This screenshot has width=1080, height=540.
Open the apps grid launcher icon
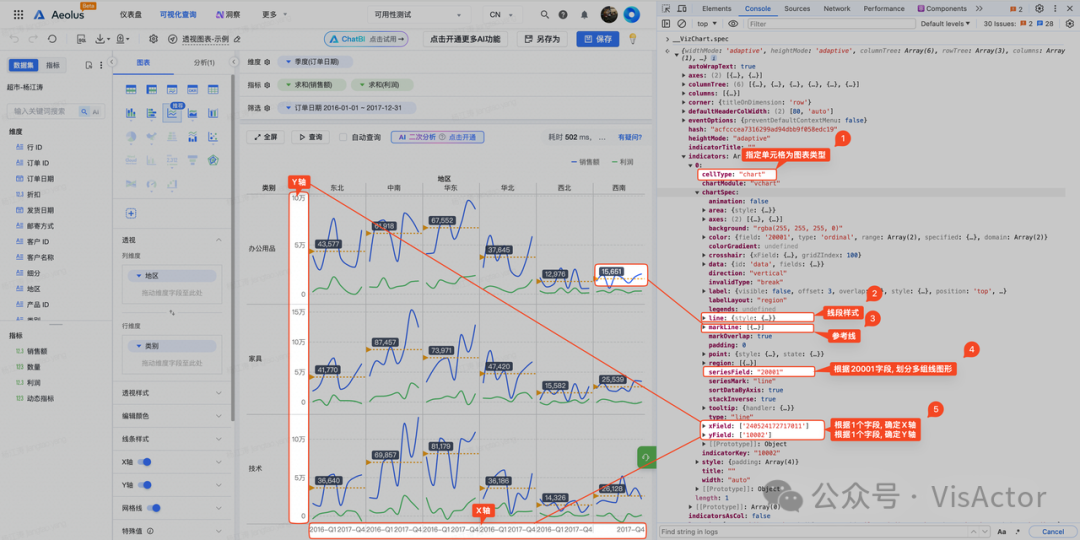(19, 14)
